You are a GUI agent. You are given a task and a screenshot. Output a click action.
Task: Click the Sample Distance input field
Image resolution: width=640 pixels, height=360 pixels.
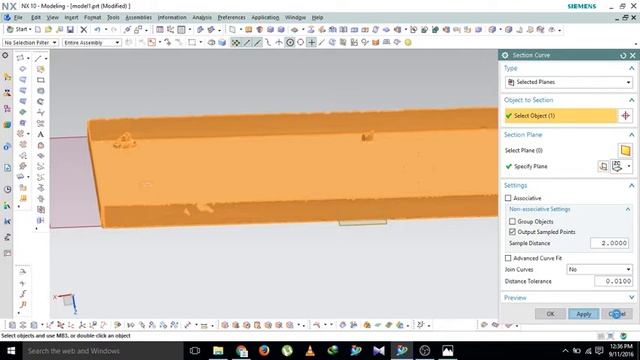(609, 243)
